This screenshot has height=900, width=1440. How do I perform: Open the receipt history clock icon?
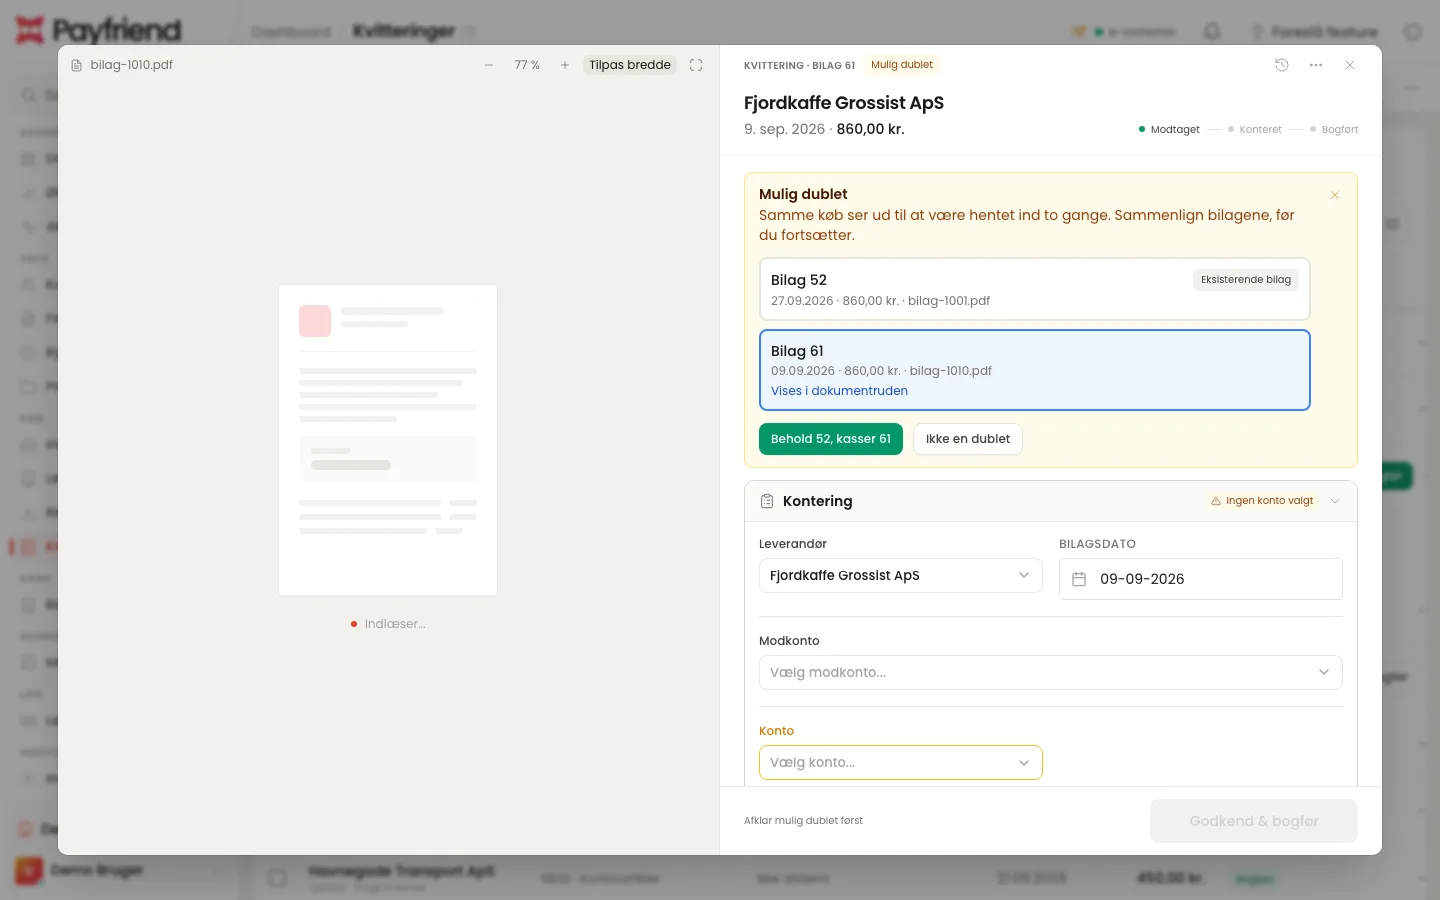coord(1282,65)
